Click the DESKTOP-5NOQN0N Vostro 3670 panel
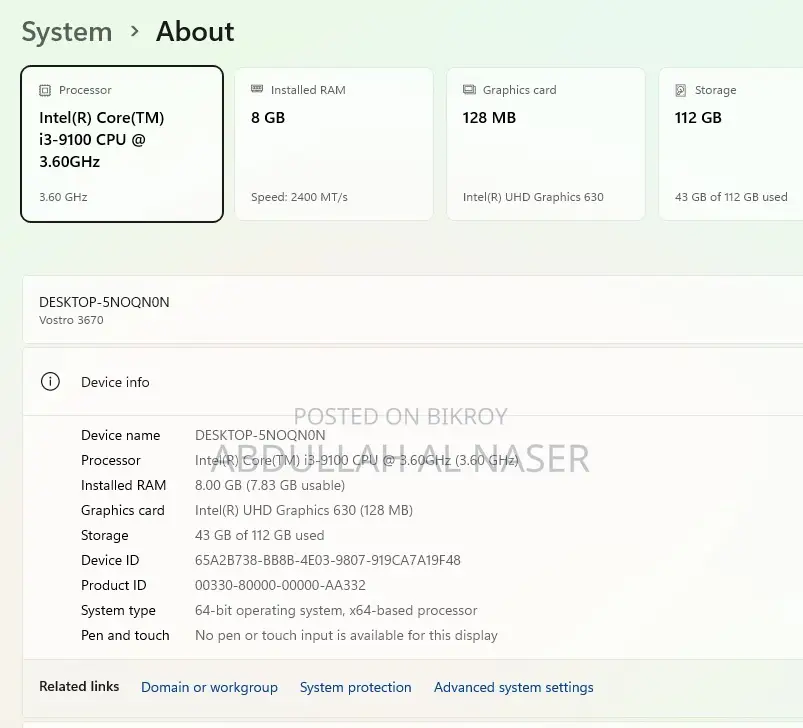Viewport: 803px width, 728px height. [413, 310]
